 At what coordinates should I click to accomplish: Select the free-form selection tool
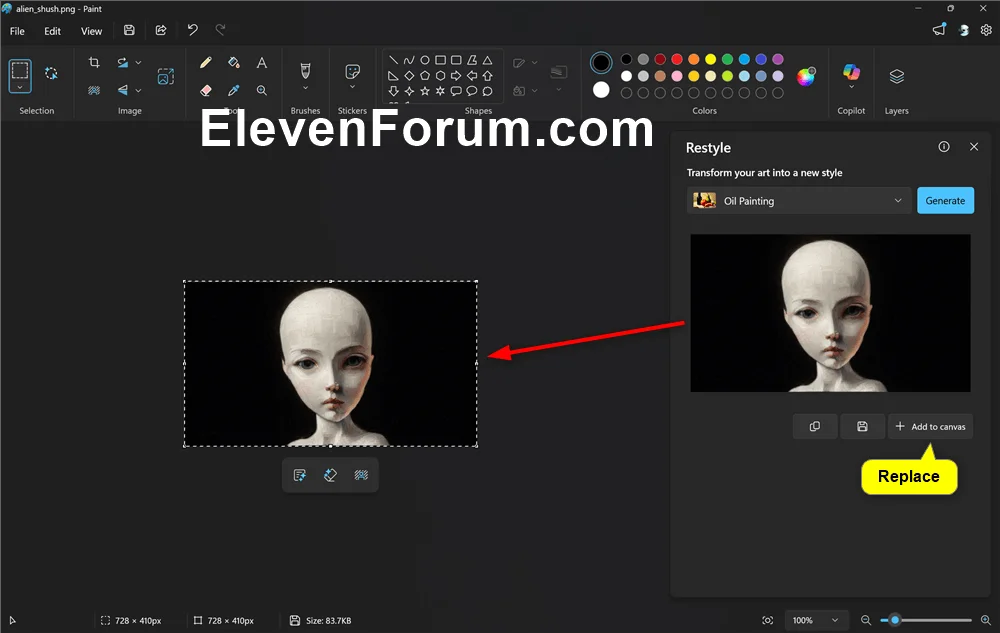coord(51,73)
